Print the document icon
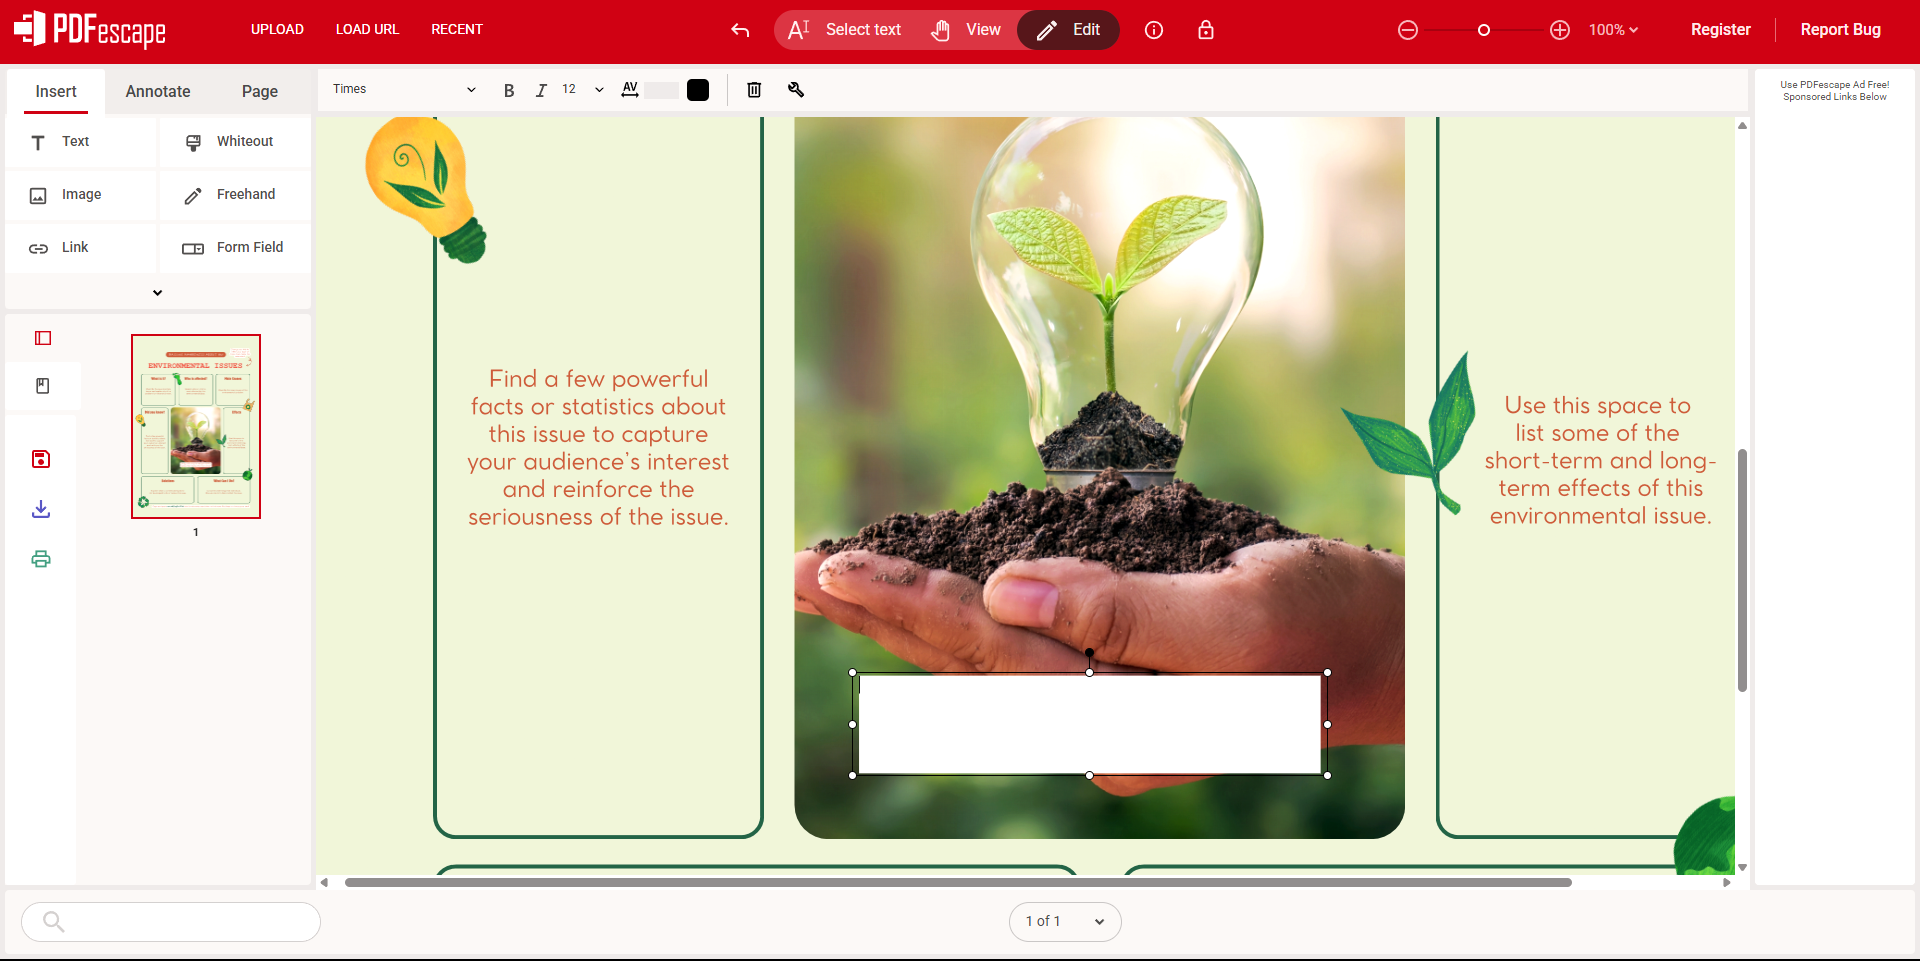The height and width of the screenshot is (961, 1920). (x=41, y=559)
